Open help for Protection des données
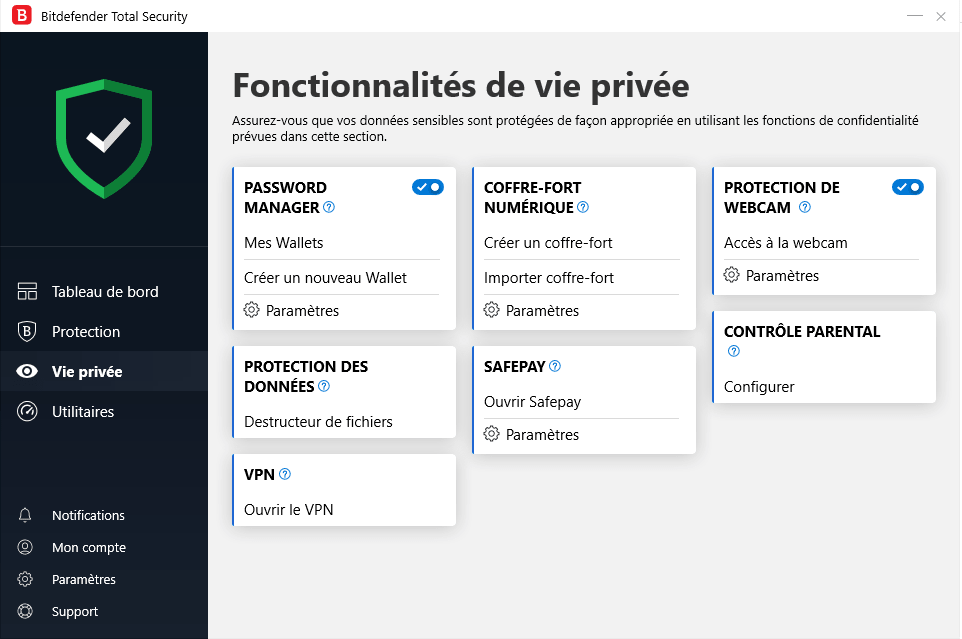The height and width of the screenshot is (639, 962). (x=324, y=386)
